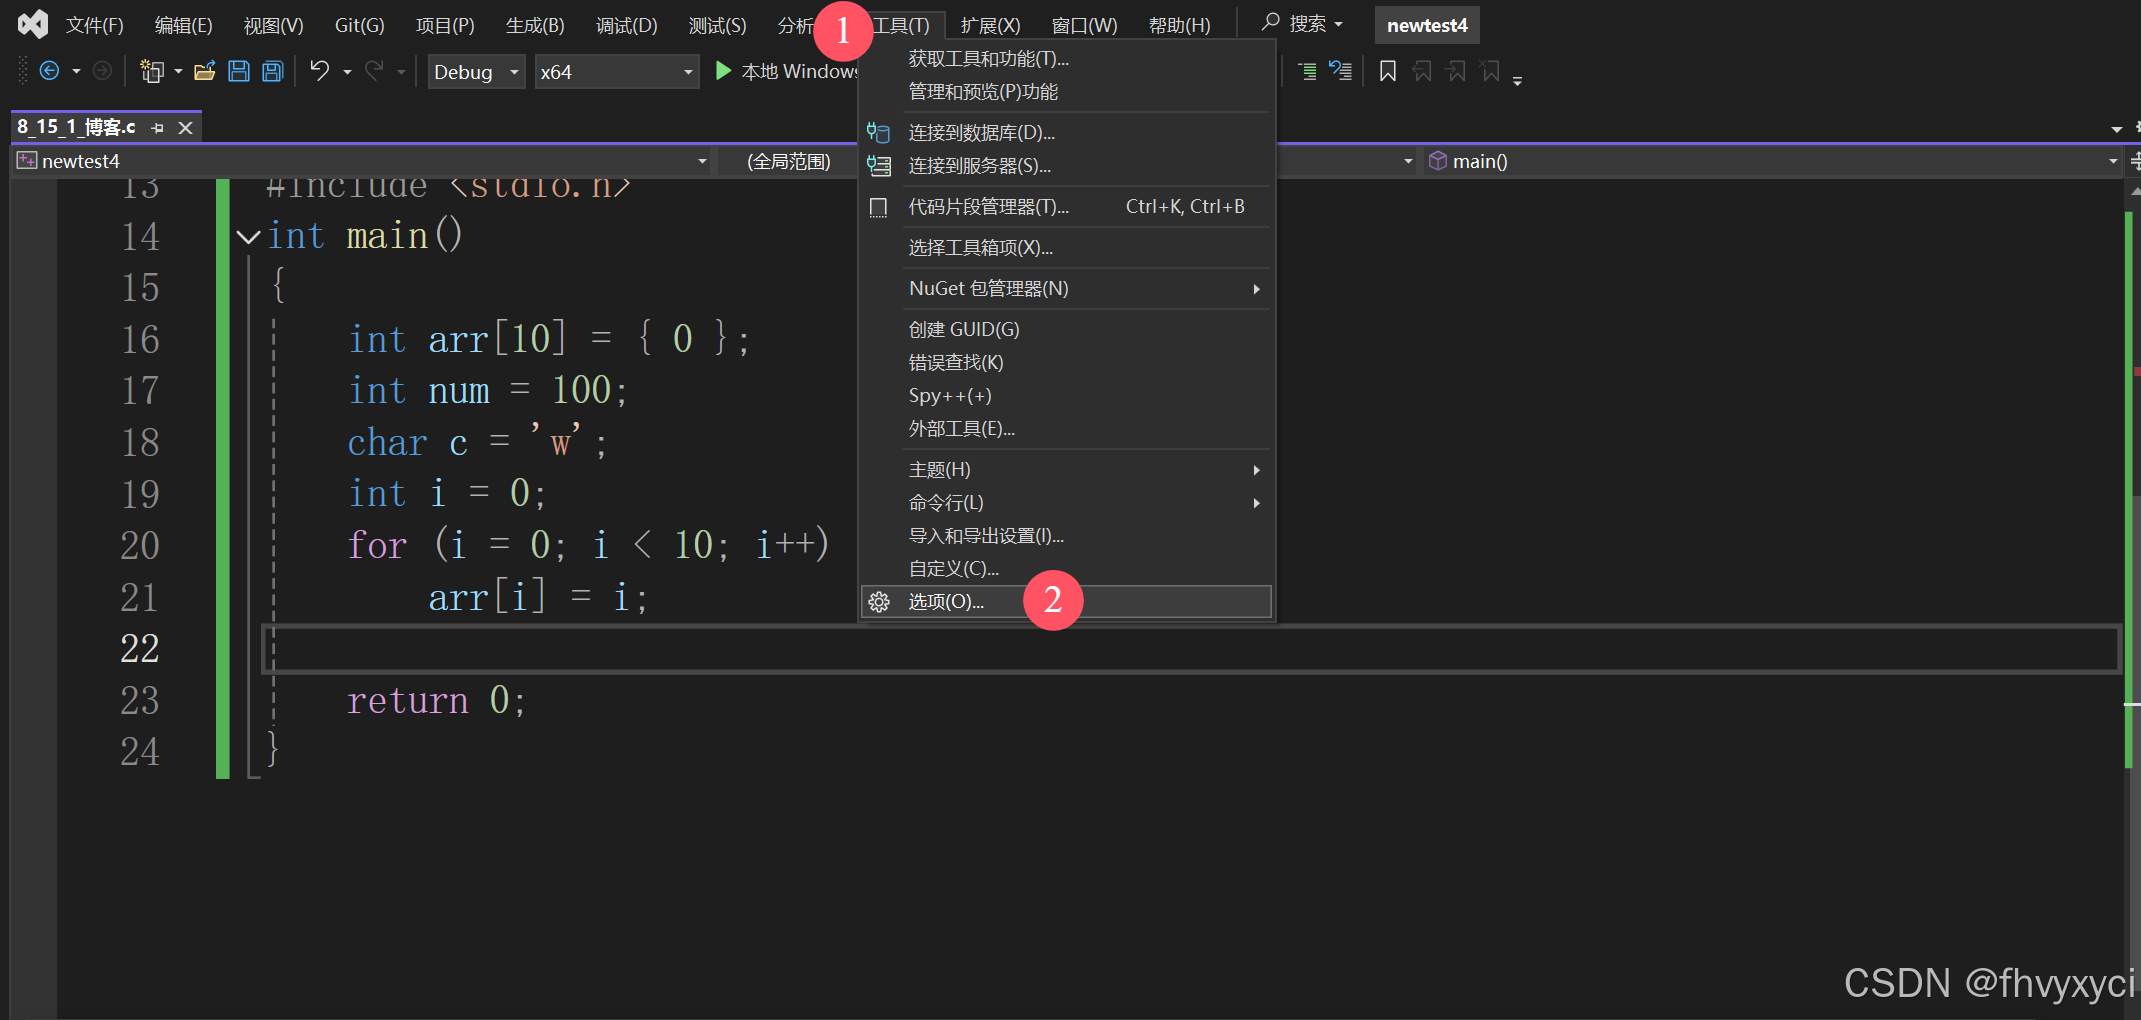Select 导入和导出设置(I)... menu entry
2141x1020 pixels.
click(1066, 536)
